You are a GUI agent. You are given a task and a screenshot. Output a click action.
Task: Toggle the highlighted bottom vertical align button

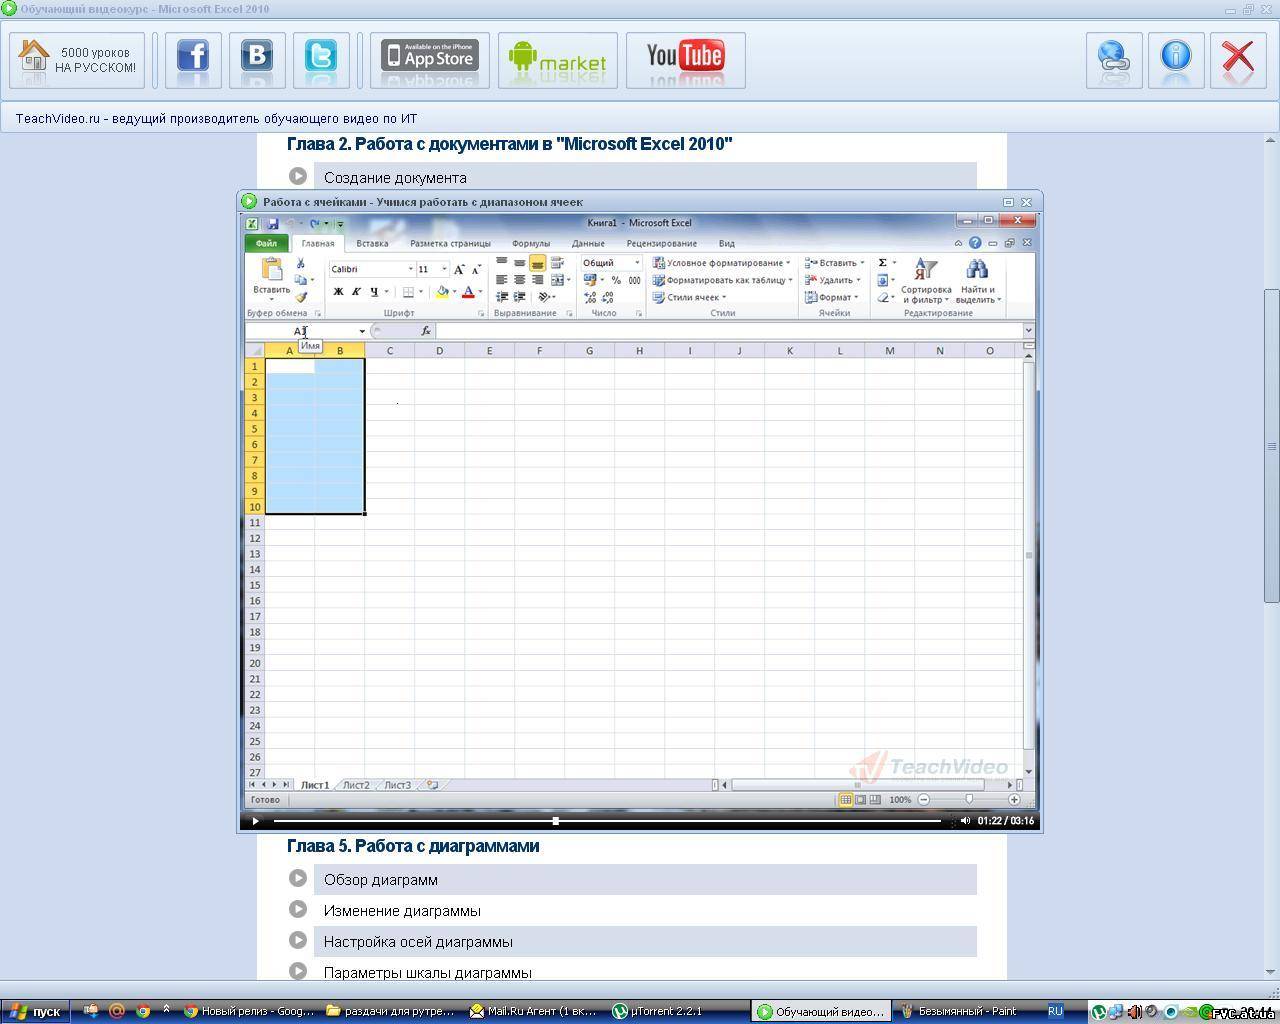pyautogui.click(x=537, y=263)
